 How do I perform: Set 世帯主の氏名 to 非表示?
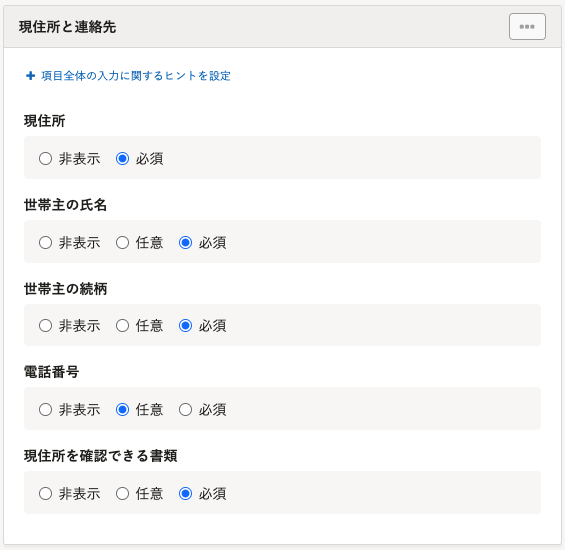pos(45,243)
